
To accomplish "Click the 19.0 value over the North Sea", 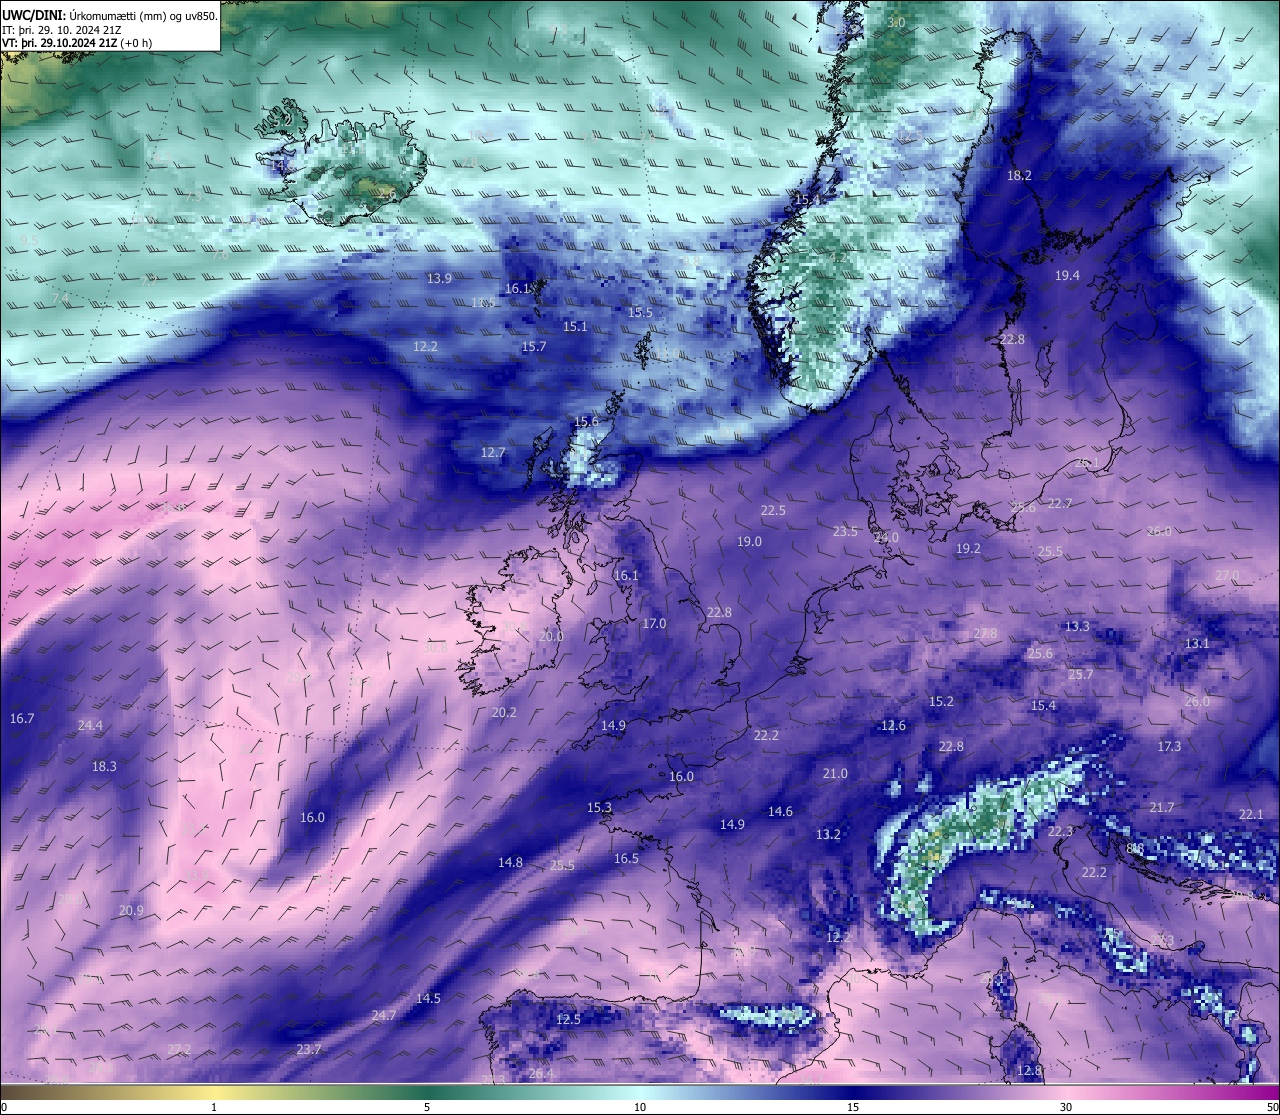I will 749,541.
